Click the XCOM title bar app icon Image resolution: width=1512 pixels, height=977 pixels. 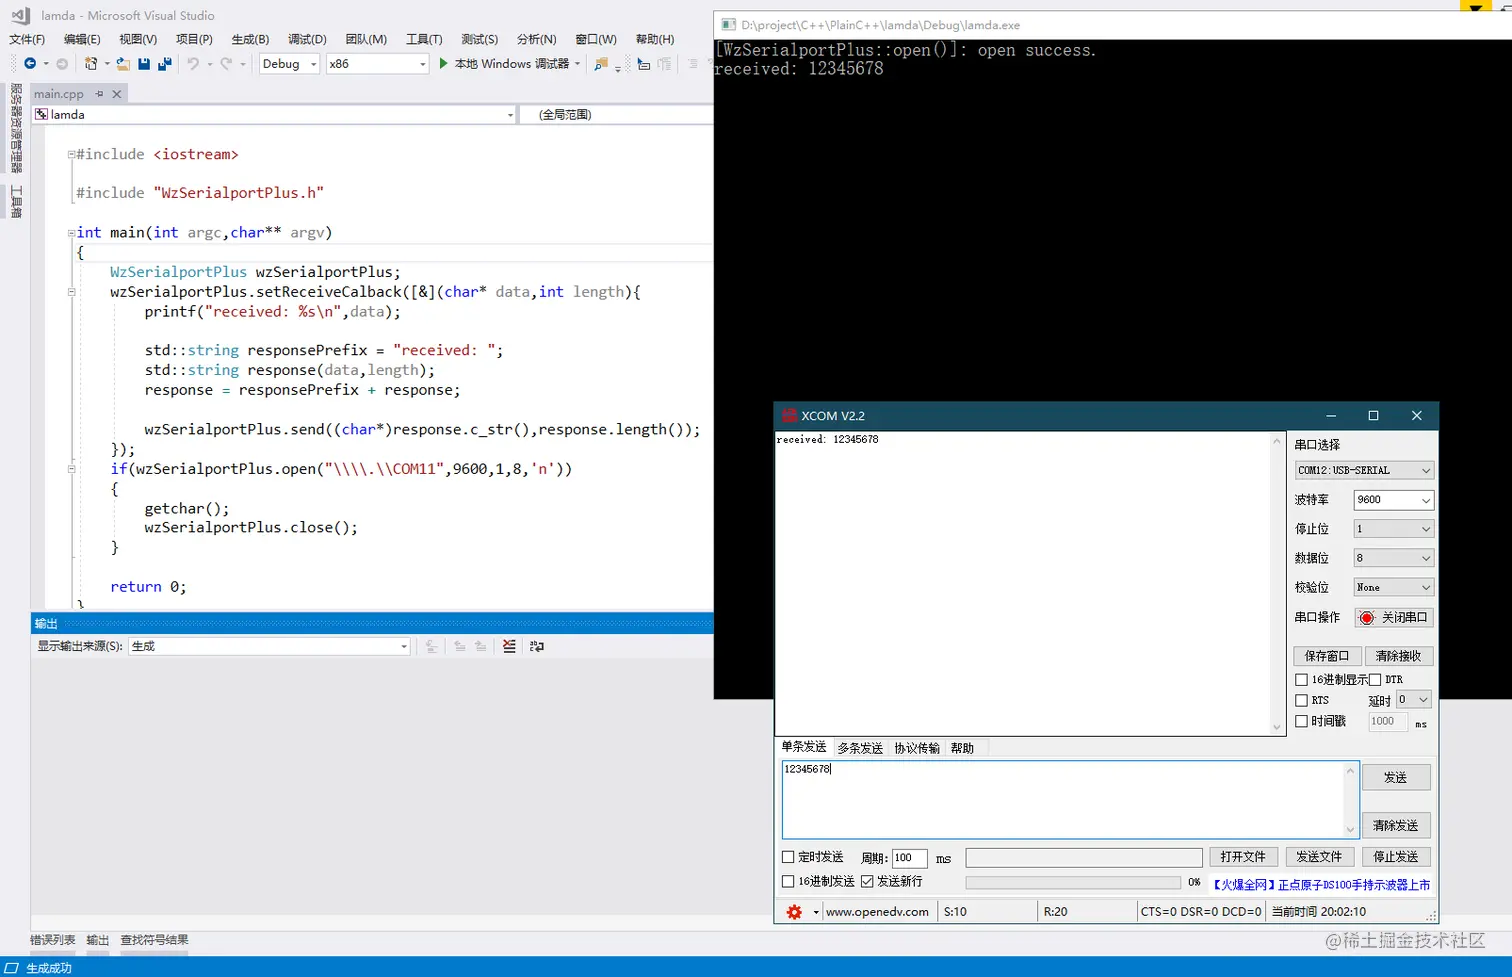click(789, 416)
